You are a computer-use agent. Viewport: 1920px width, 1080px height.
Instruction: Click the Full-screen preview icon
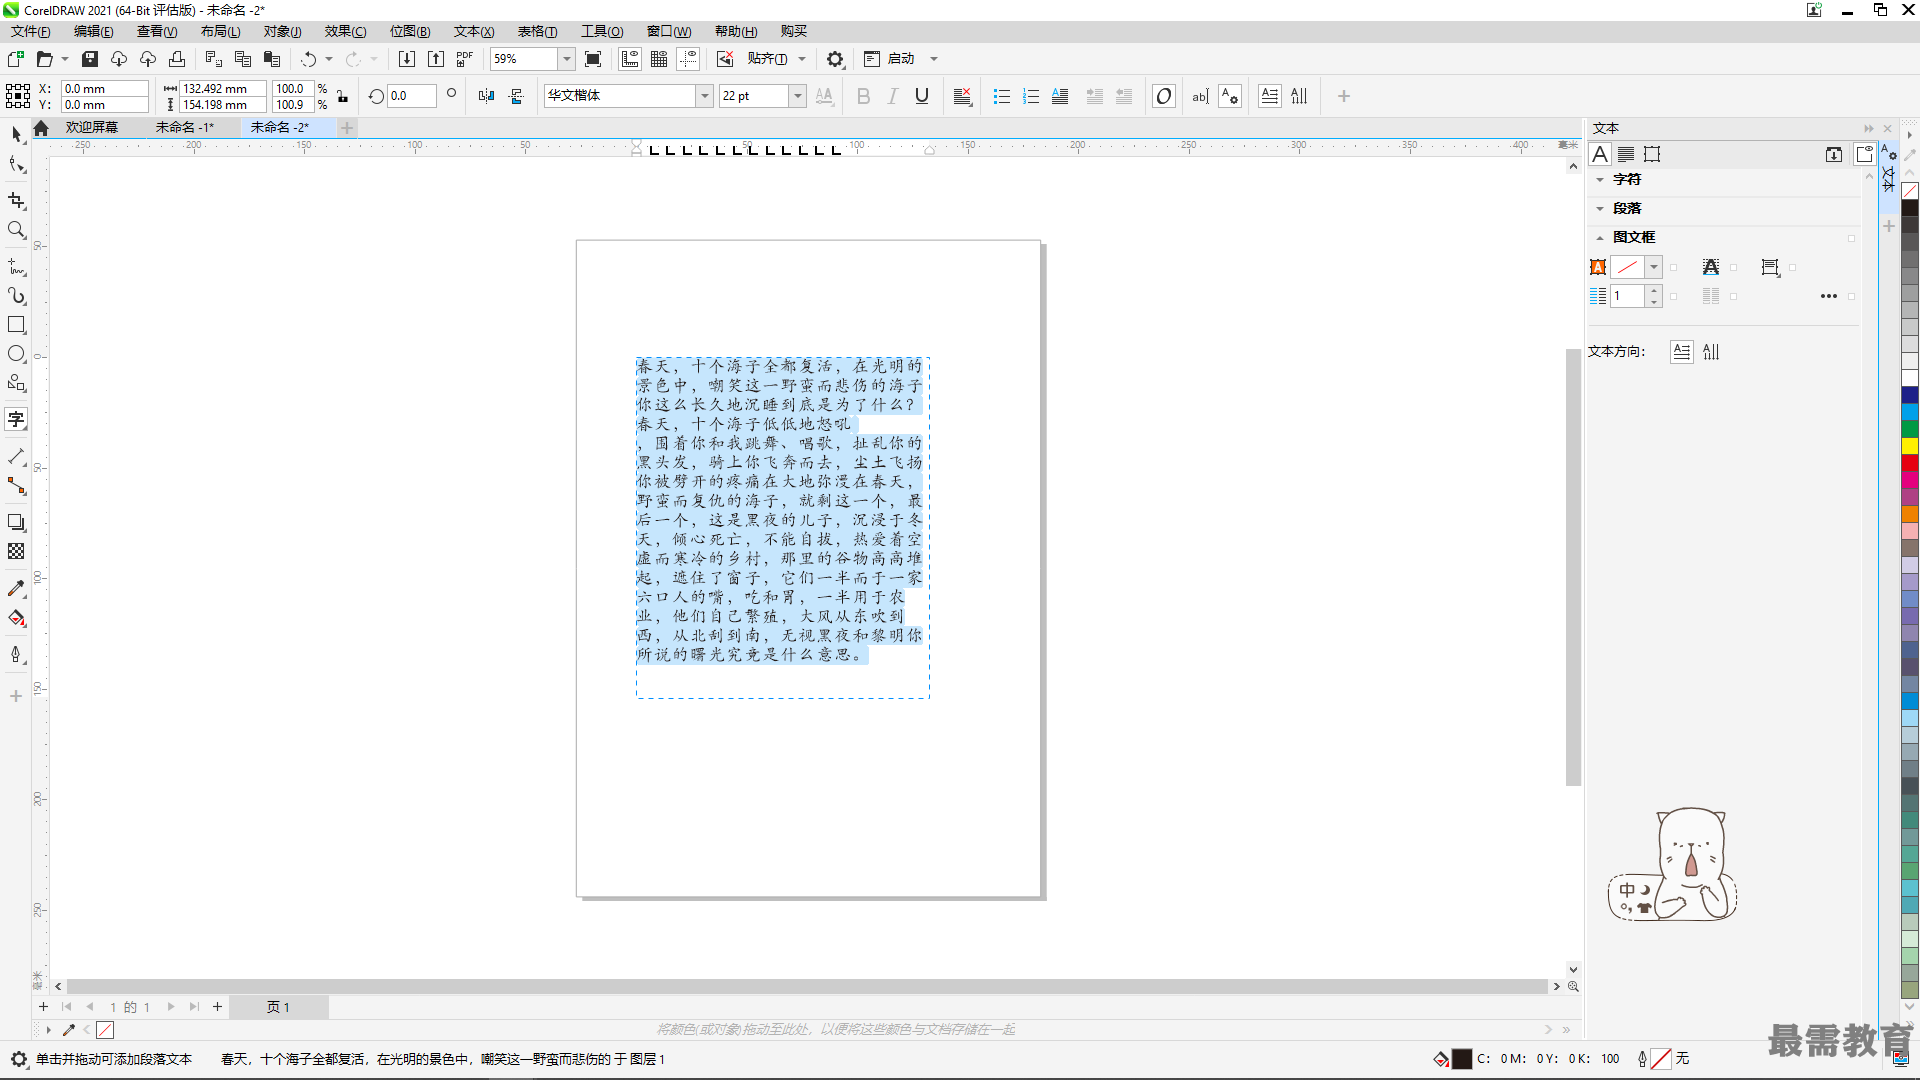593,59
